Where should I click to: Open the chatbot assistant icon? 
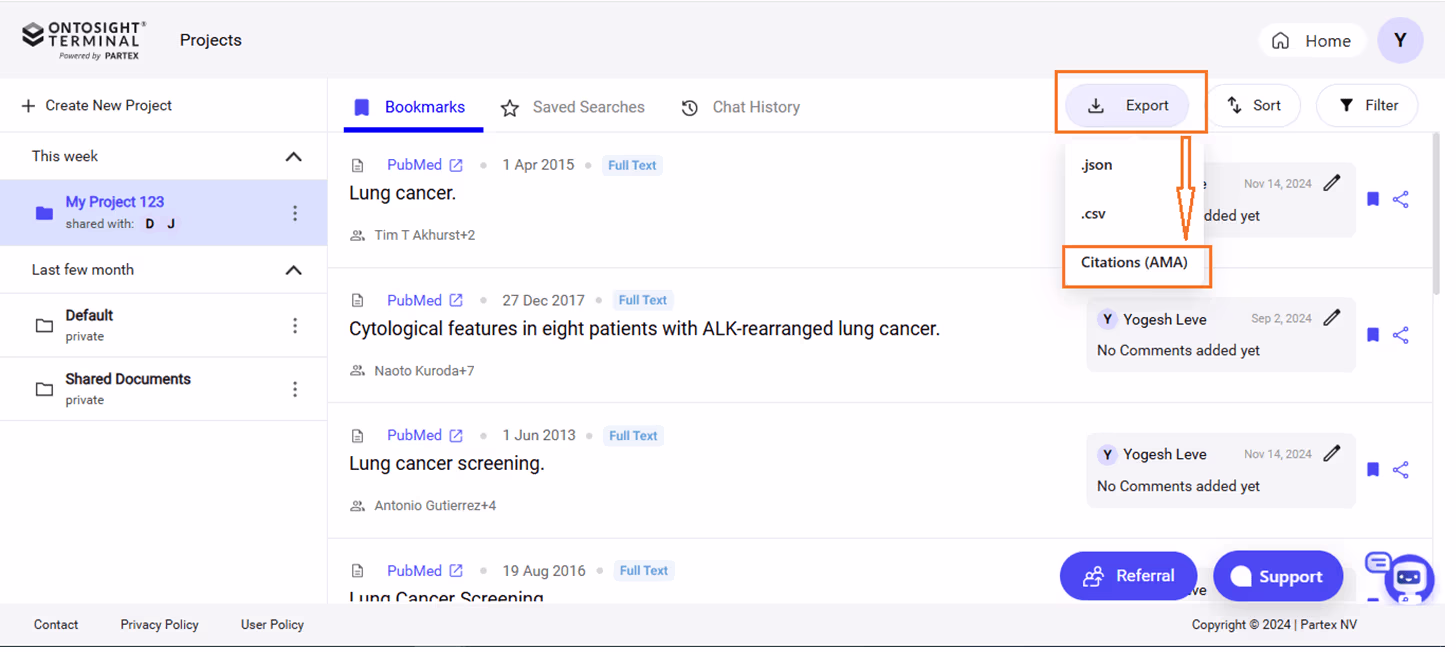point(1409,578)
